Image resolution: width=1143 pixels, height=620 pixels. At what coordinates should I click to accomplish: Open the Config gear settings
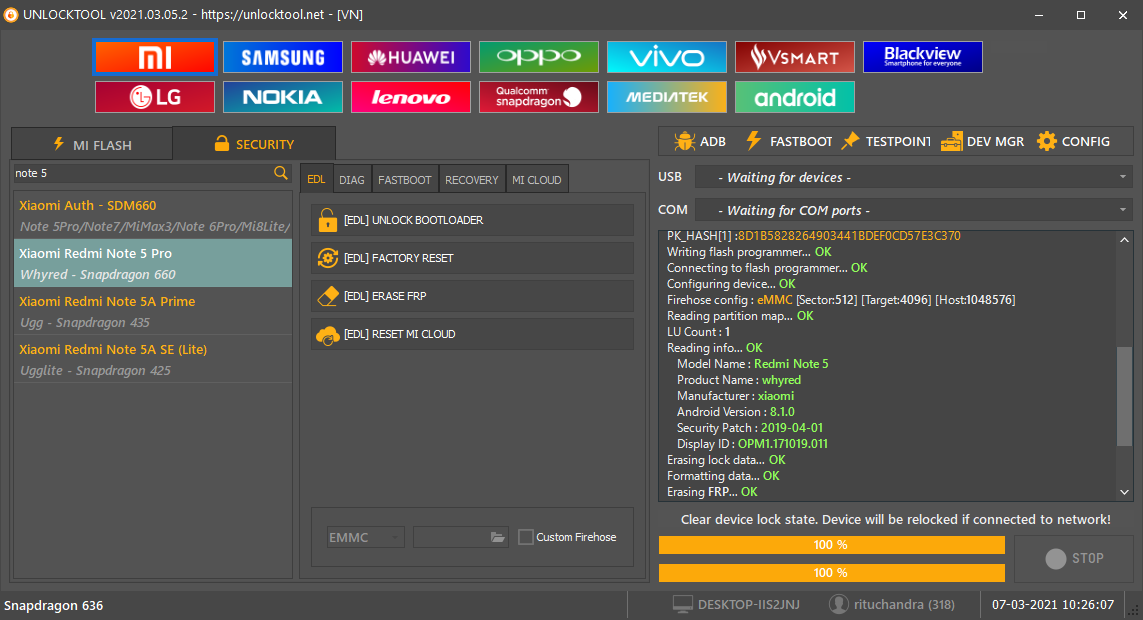pyautogui.click(x=1073, y=141)
